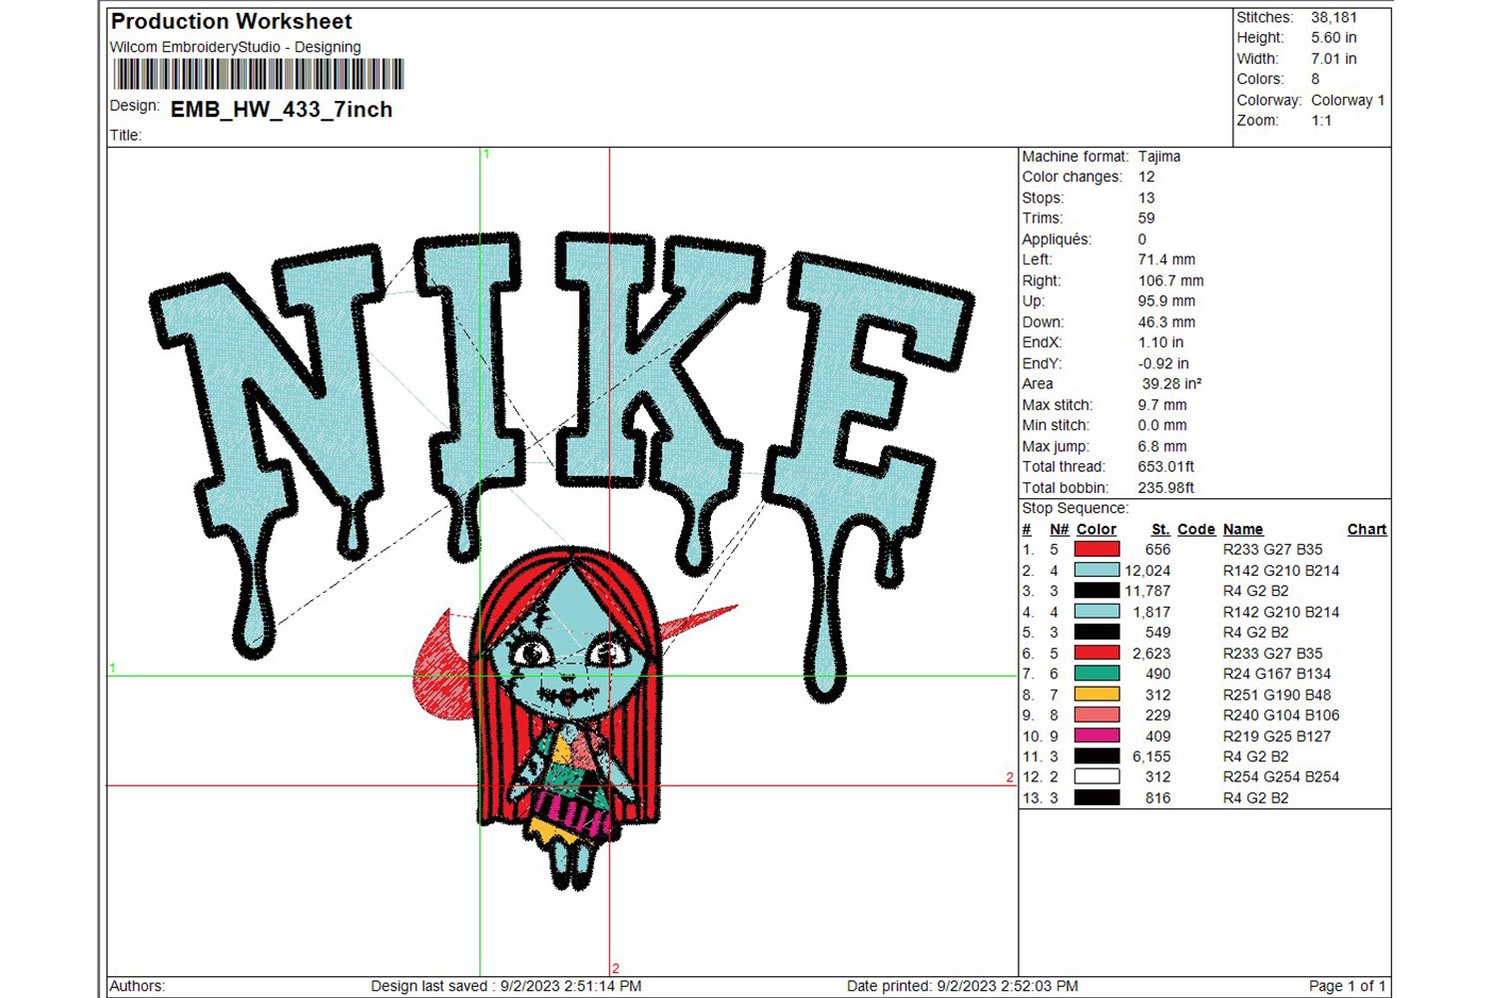Select the name 'R240 G104 B106'

[1281, 715]
